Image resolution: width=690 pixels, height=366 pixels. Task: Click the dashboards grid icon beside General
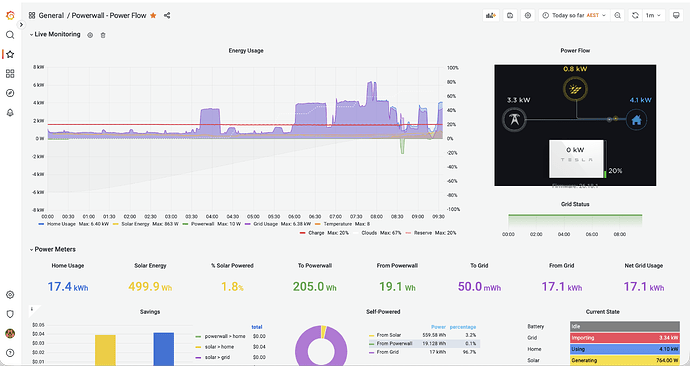32,15
